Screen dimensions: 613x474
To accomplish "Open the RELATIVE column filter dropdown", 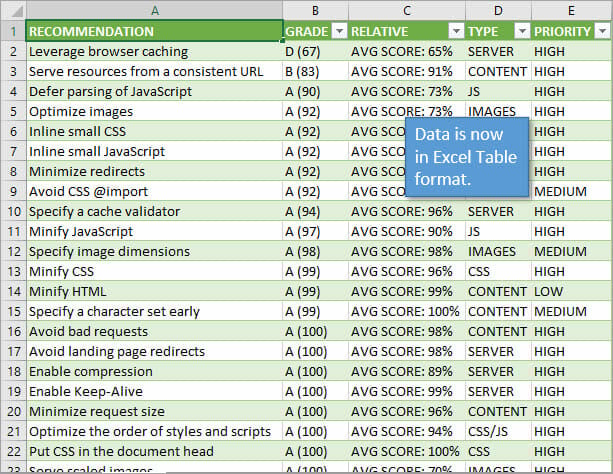I will point(455,31).
